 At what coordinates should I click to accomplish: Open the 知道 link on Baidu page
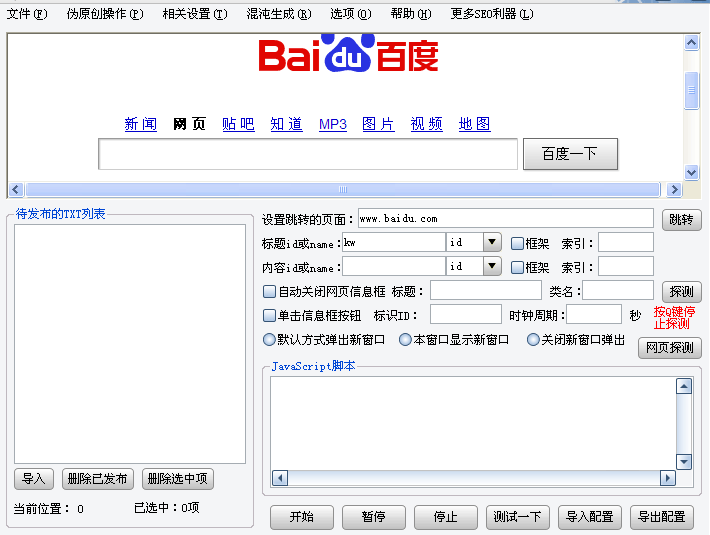coord(286,124)
